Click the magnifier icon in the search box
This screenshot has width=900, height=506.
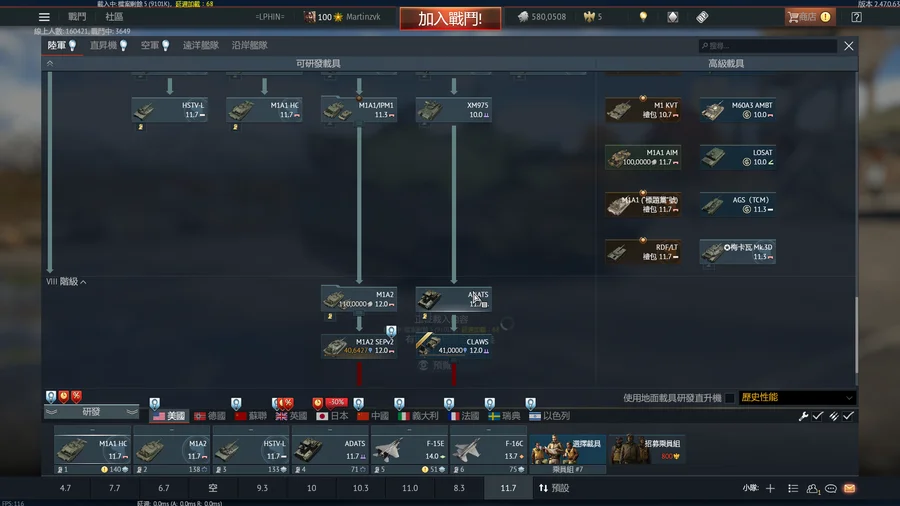[705, 46]
